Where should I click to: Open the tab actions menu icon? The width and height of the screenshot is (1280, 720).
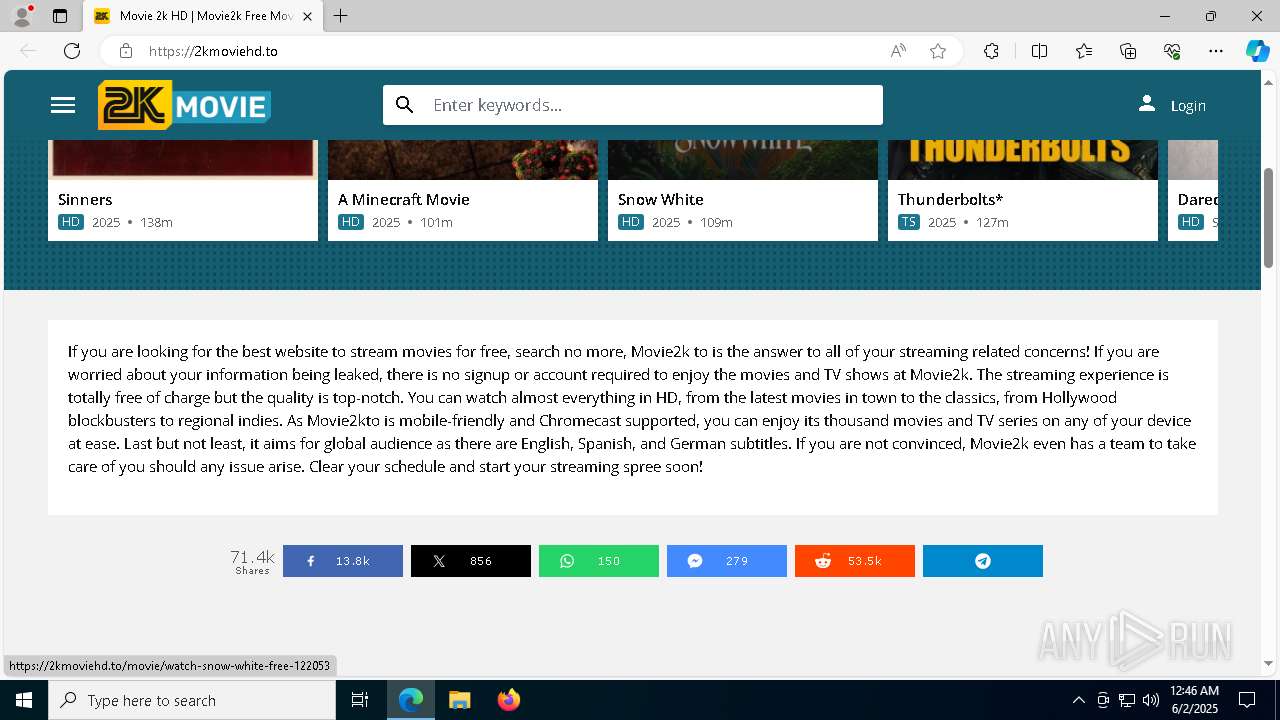tap(60, 16)
